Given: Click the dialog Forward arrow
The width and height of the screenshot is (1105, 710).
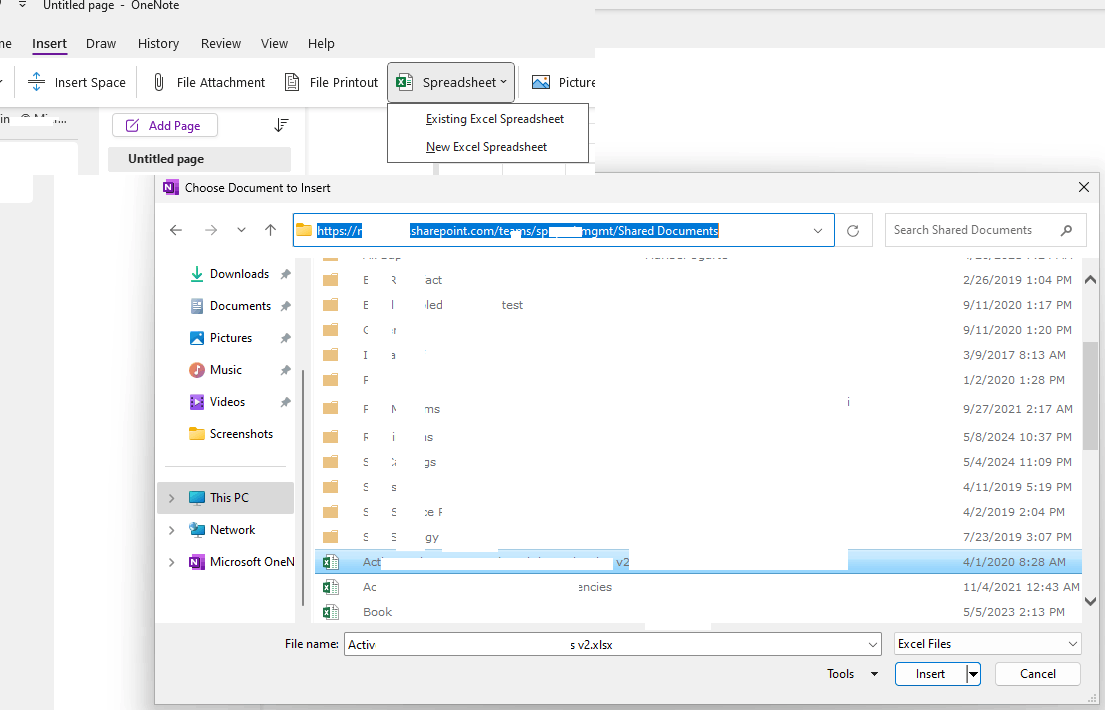Looking at the screenshot, I should click(211, 230).
